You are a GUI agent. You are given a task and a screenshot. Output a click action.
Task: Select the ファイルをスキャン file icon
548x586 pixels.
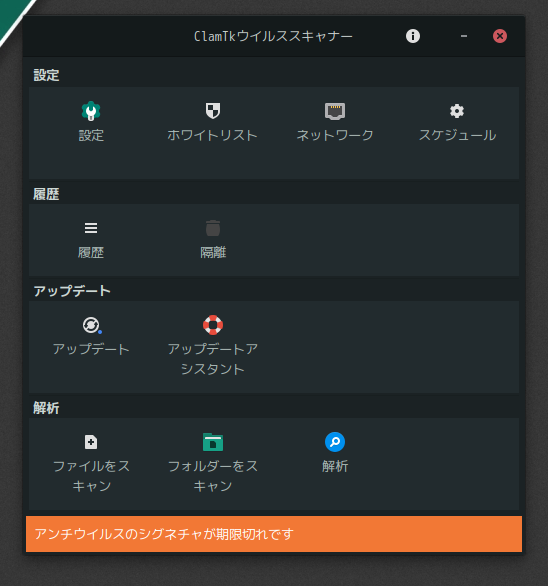coord(91,442)
